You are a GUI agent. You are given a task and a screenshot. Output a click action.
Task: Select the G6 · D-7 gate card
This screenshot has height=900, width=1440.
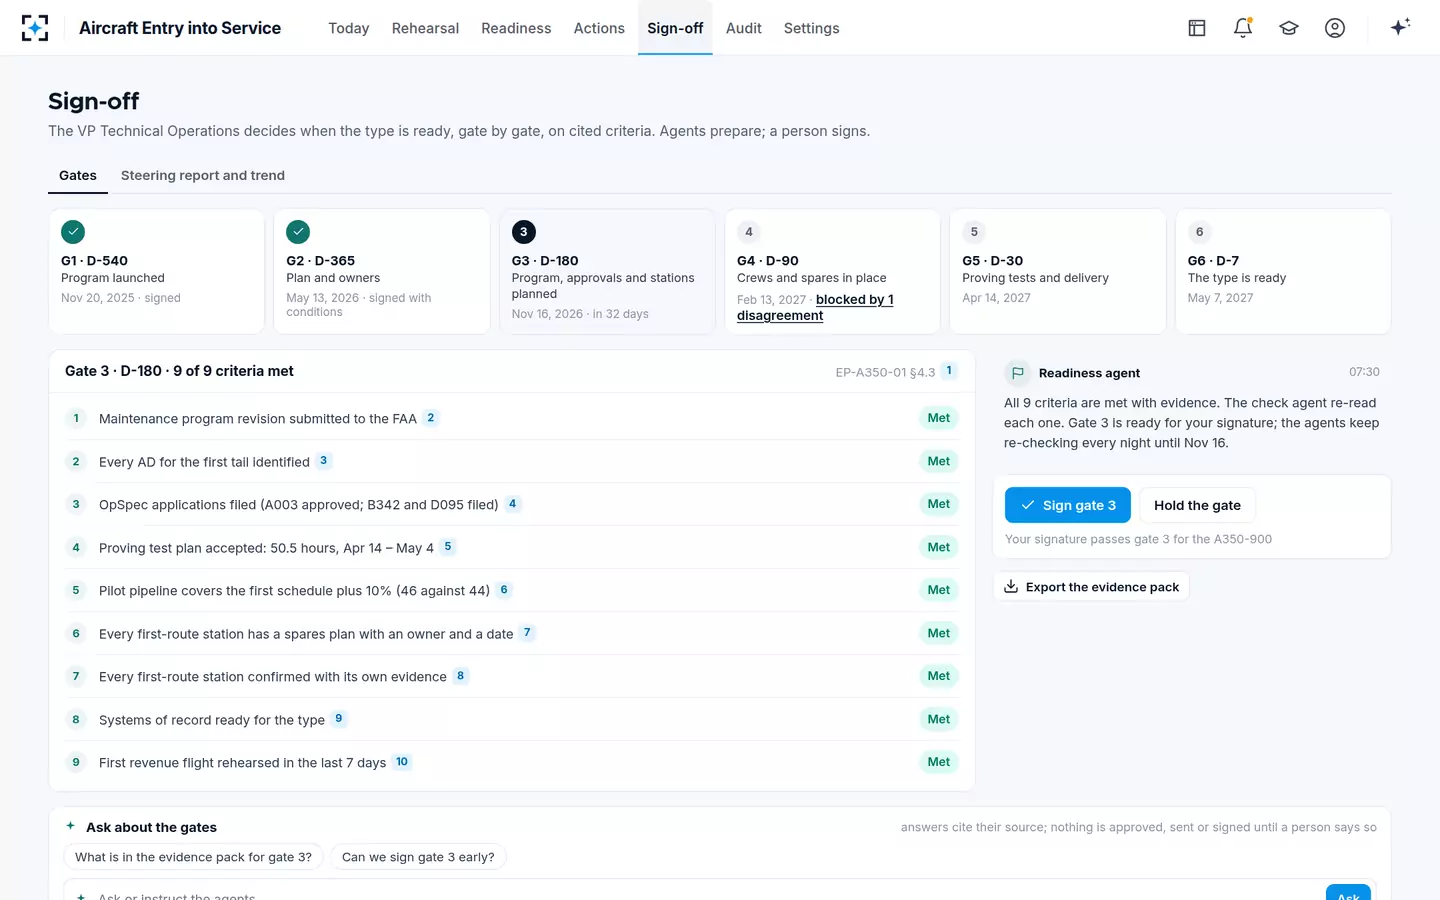(1283, 271)
